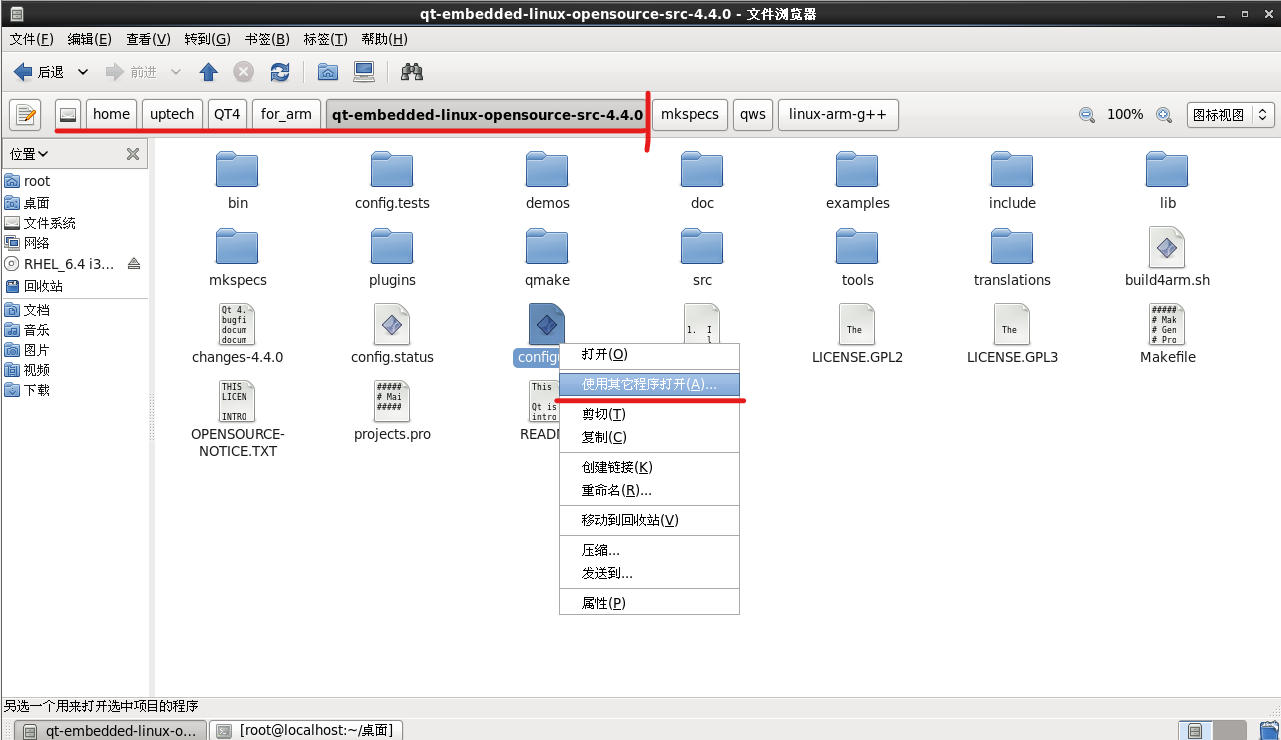Go up one folder with the up arrow
Image resolution: width=1281 pixels, height=740 pixels.
[209, 72]
